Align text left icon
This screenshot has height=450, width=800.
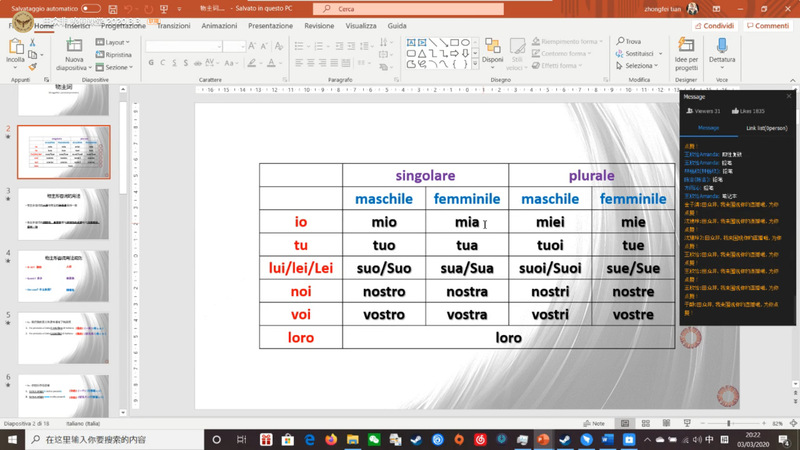coord(299,63)
